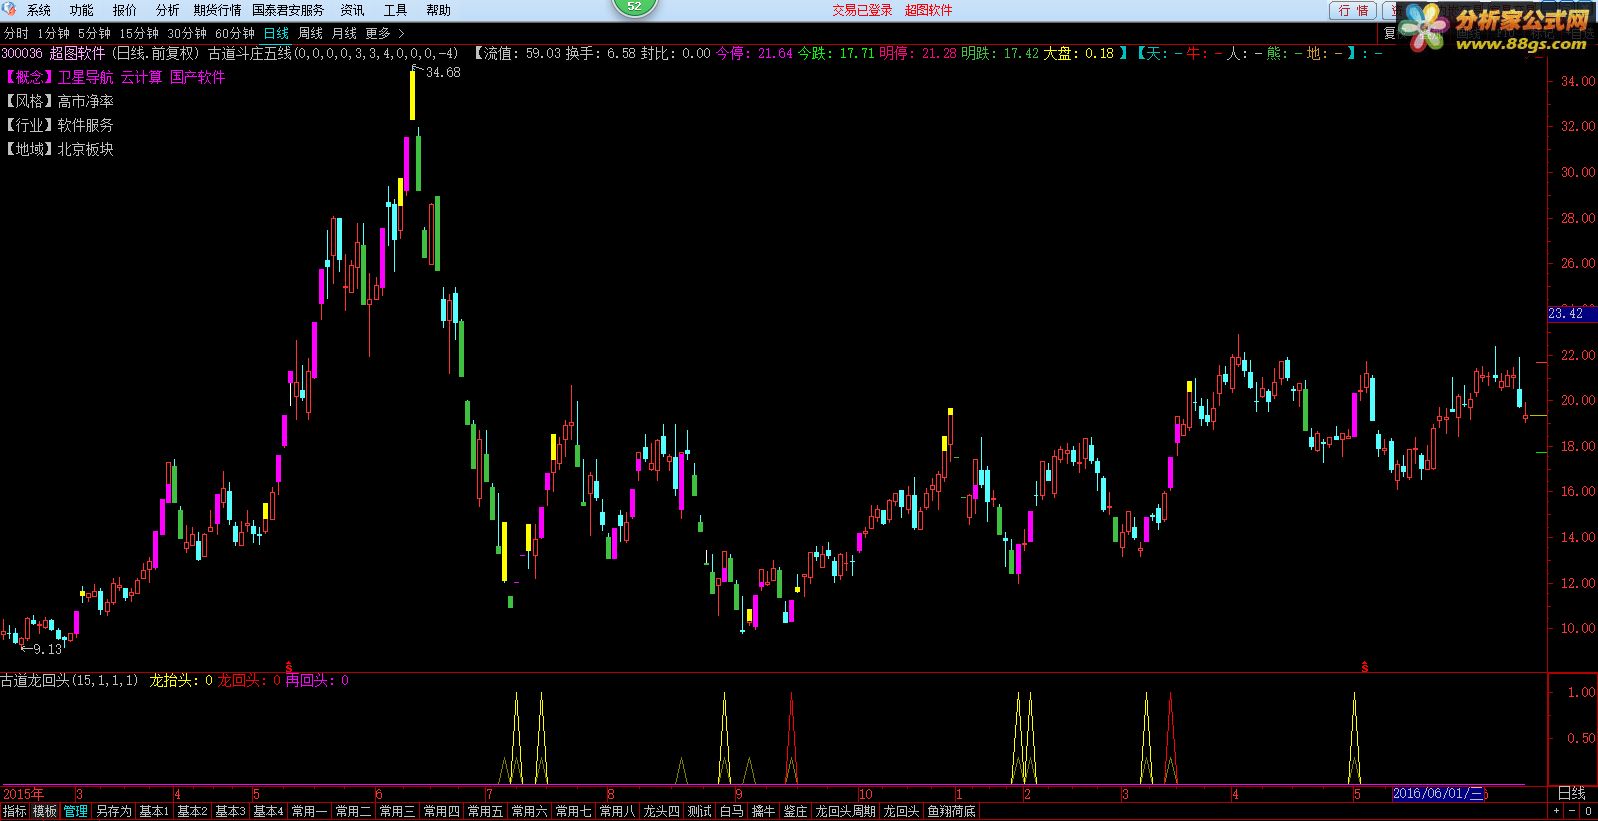
Task: Open the 工具 menu
Action: coord(395,10)
